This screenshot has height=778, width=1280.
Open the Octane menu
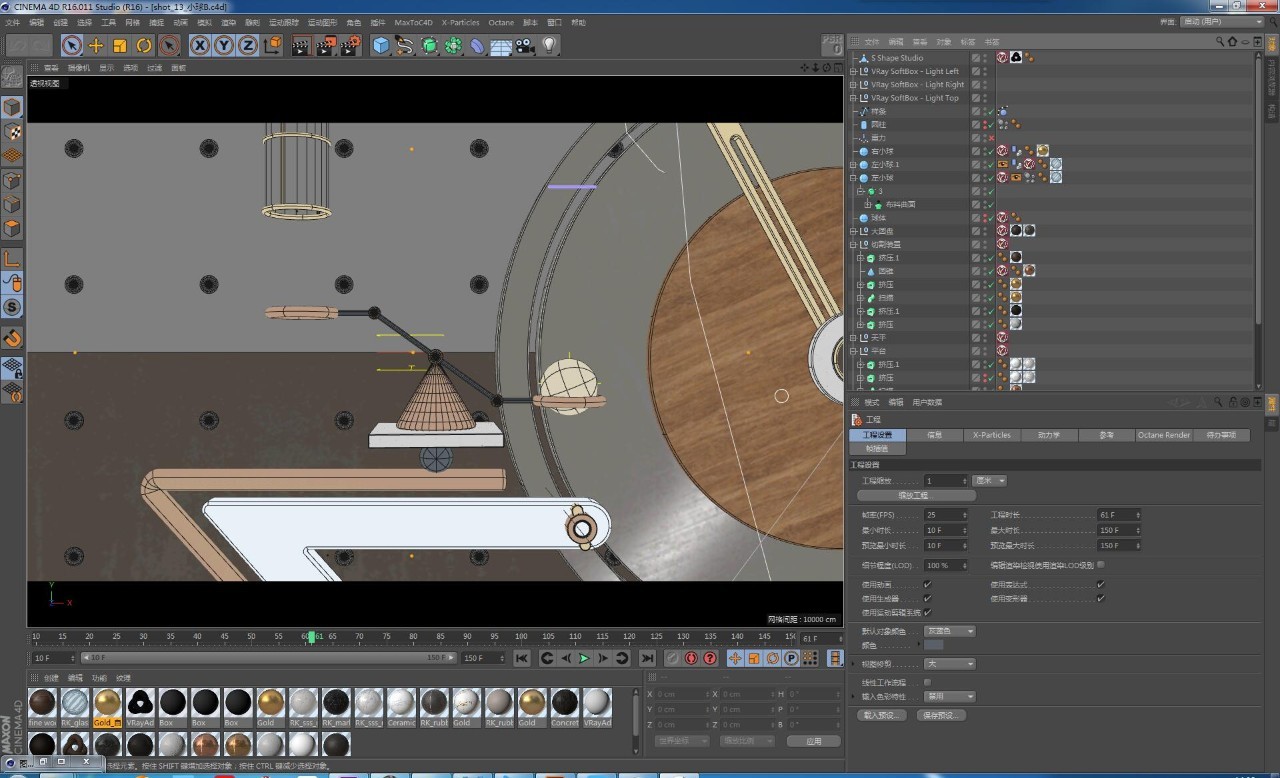pyautogui.click(x=501, y=22)
